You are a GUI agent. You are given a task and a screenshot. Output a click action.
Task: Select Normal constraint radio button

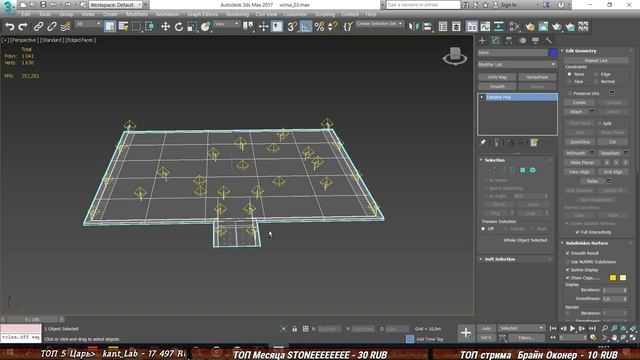[596, 82]
